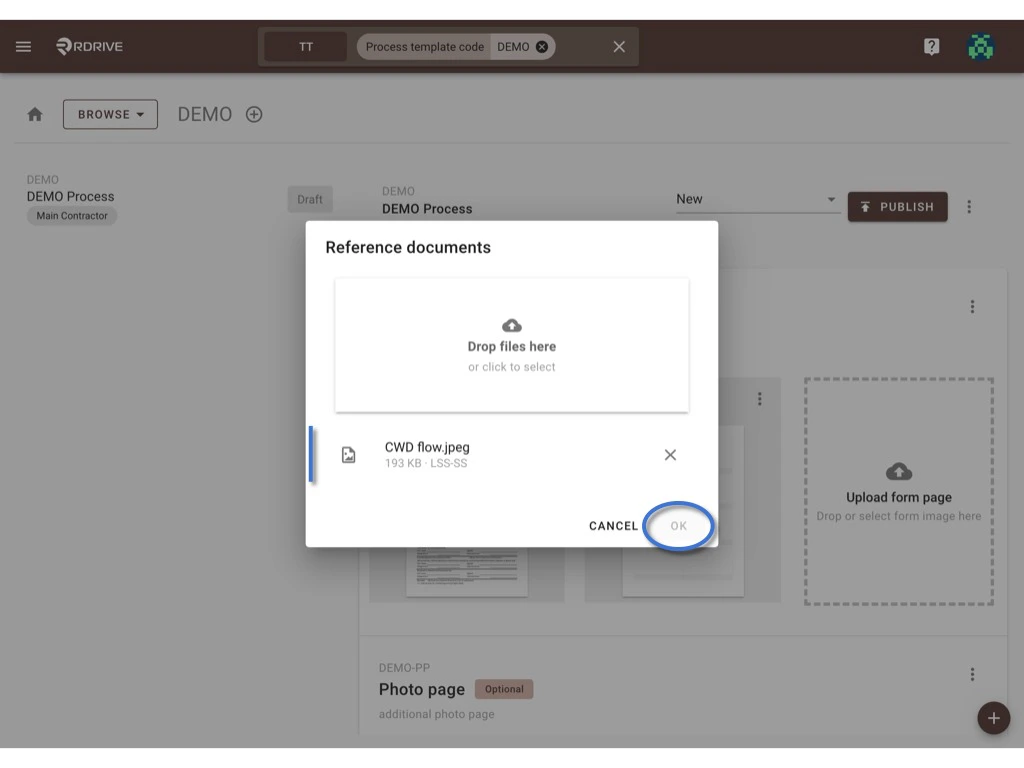Viewport: 1024px width, 768px height.
Task: Click the Optional badge on Photo page
Action: [504, 689]
